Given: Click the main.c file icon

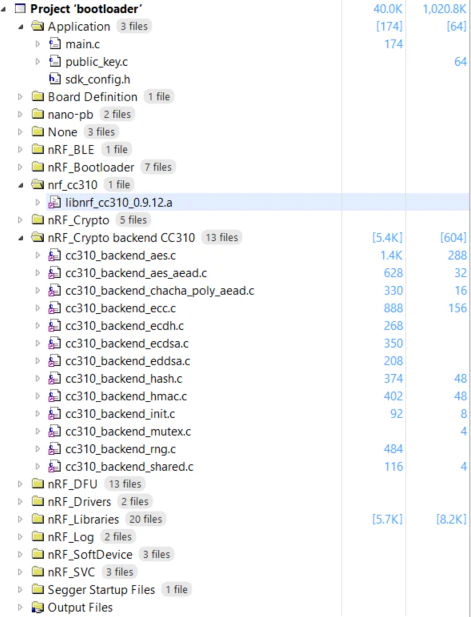Looking at the screenshot, I should tap(54, 44).
